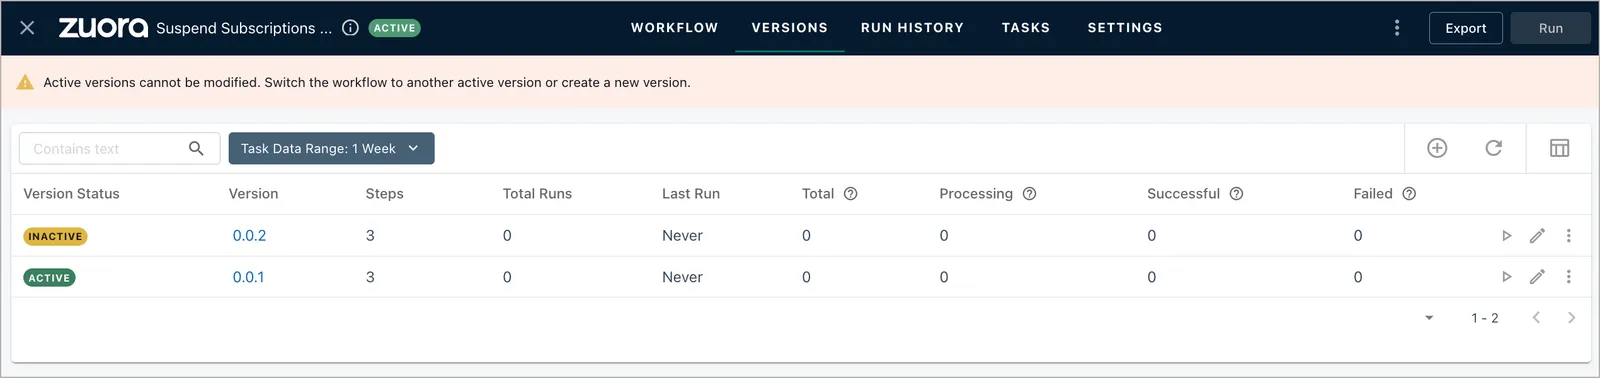Go to next page chevron

[1571, 318]
